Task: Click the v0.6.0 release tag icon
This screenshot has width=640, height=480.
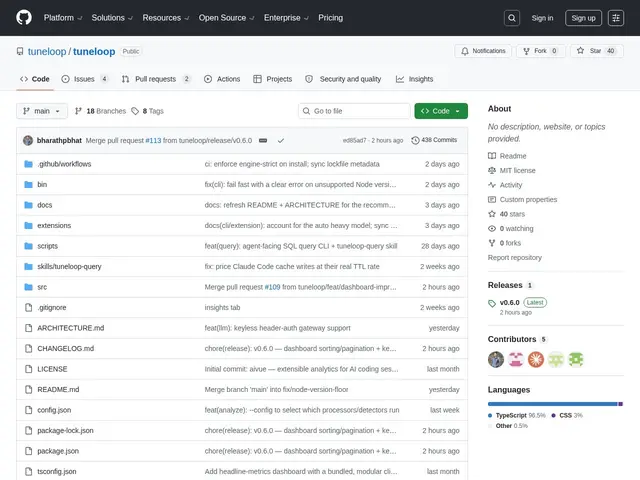Action: tap(492, 303)
